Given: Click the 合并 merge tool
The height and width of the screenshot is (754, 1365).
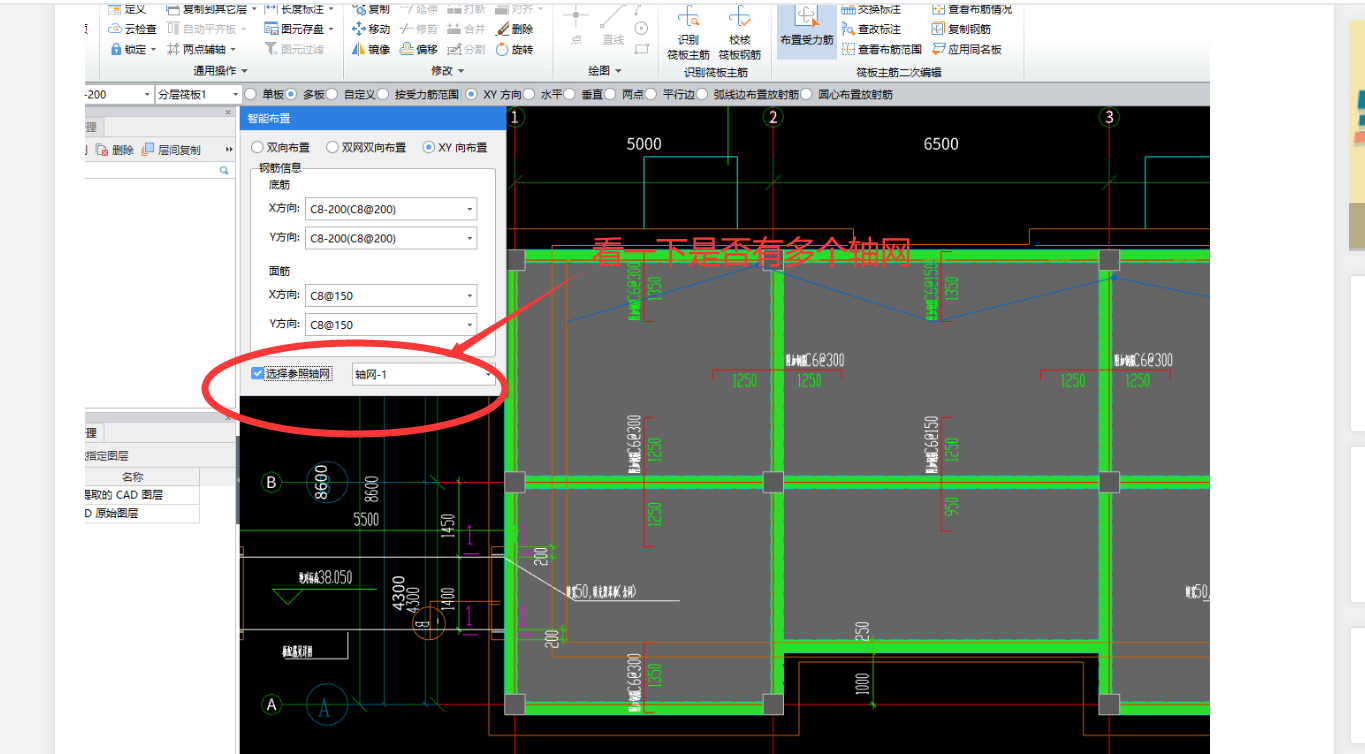Looking at the screenshot, I should tap(466, 29).
